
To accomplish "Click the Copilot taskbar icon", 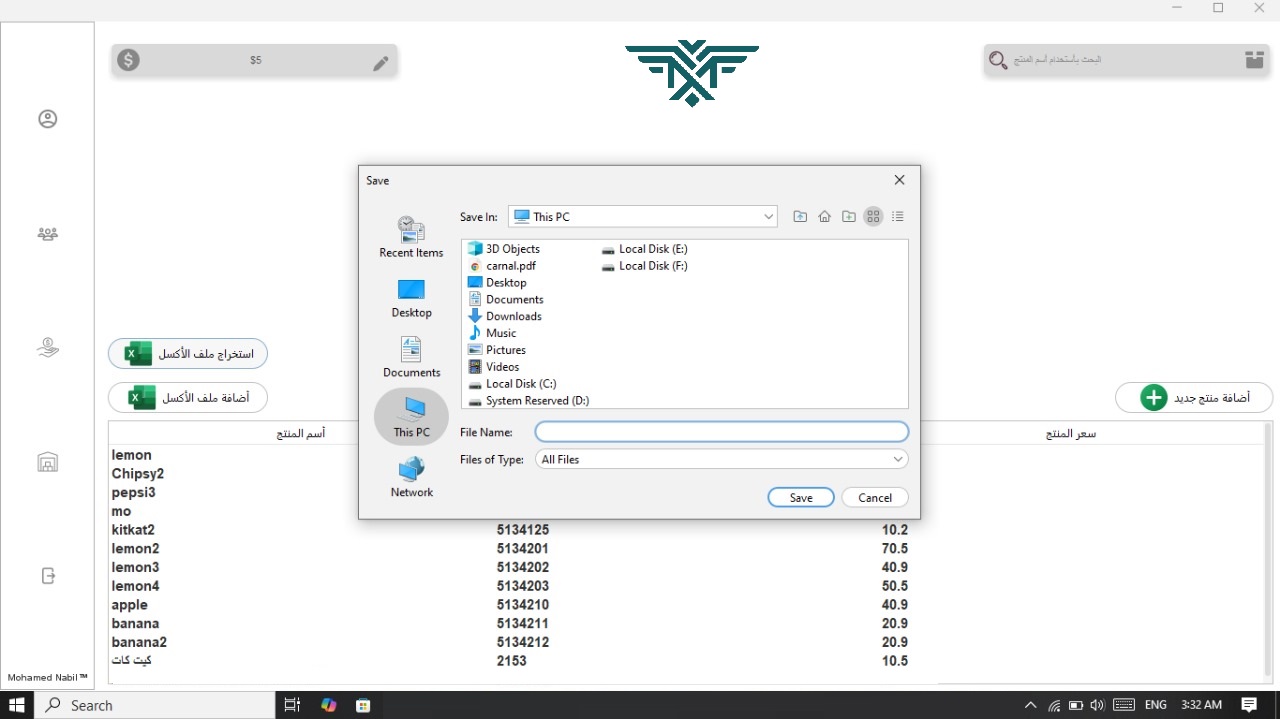I will point(328,705).
